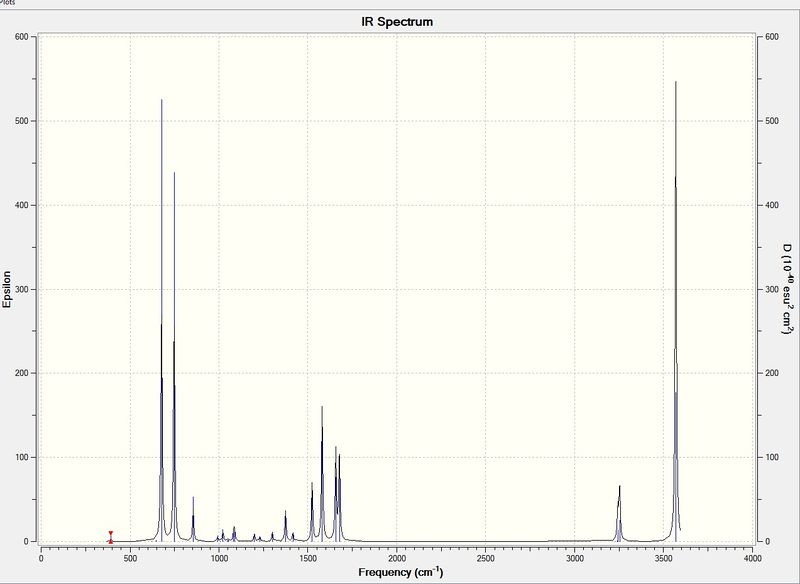Click the 3500 tick label on Frequency axis
Screen dimensions: 800x584
pyautogui.click(x=663, y=558)
